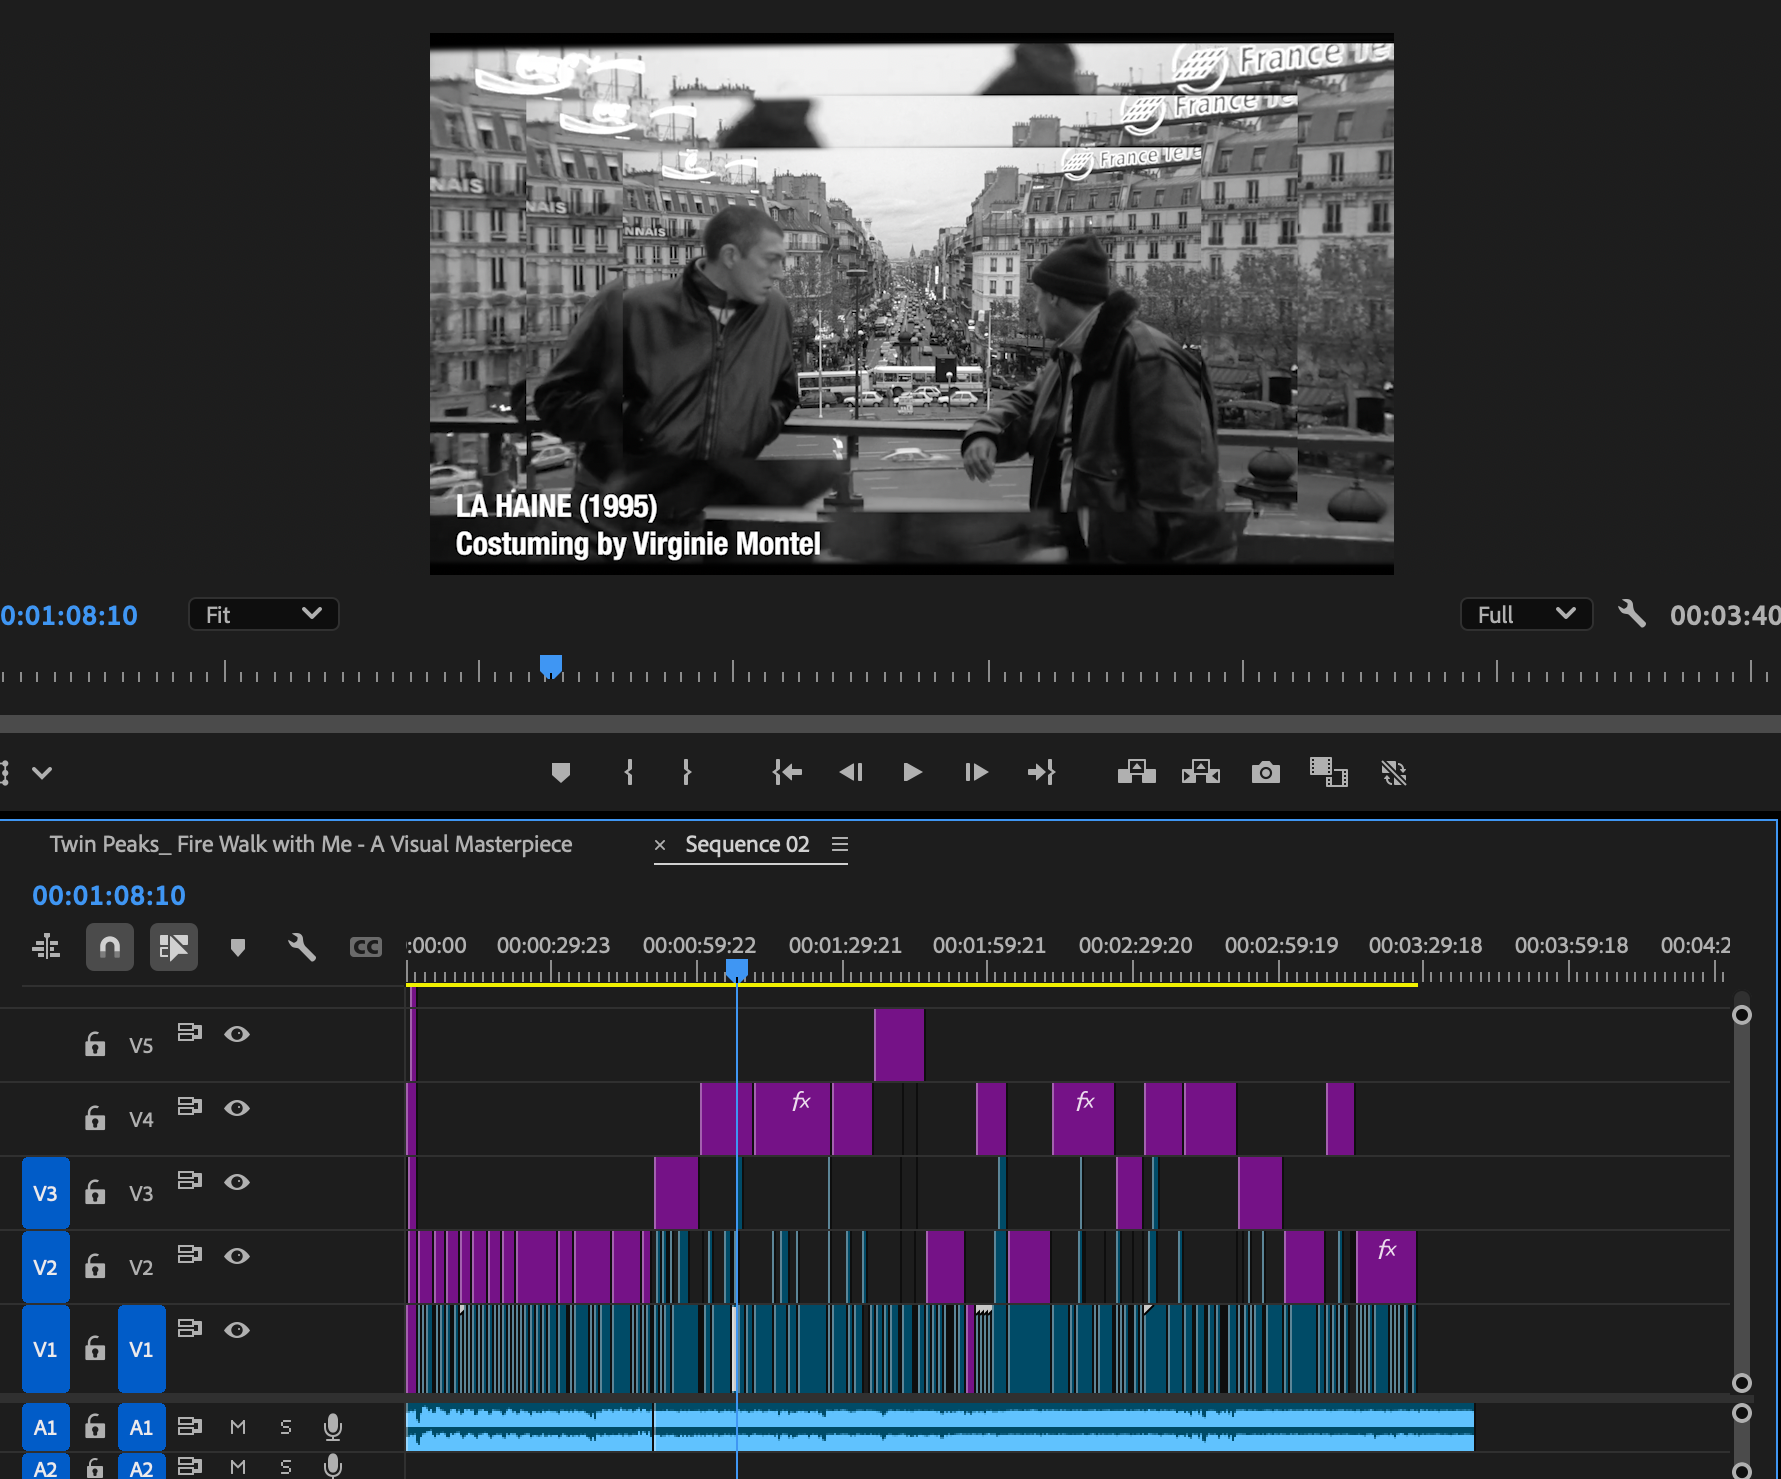The height and width of the screenshot is (1479, 1781).
Task: Toggle sync lock for A1
Action: tap(190, 1426)
